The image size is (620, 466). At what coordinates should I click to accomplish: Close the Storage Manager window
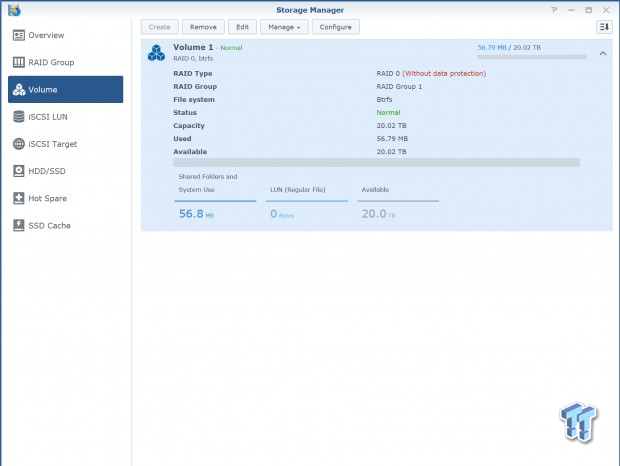click(x=606, y=10)
